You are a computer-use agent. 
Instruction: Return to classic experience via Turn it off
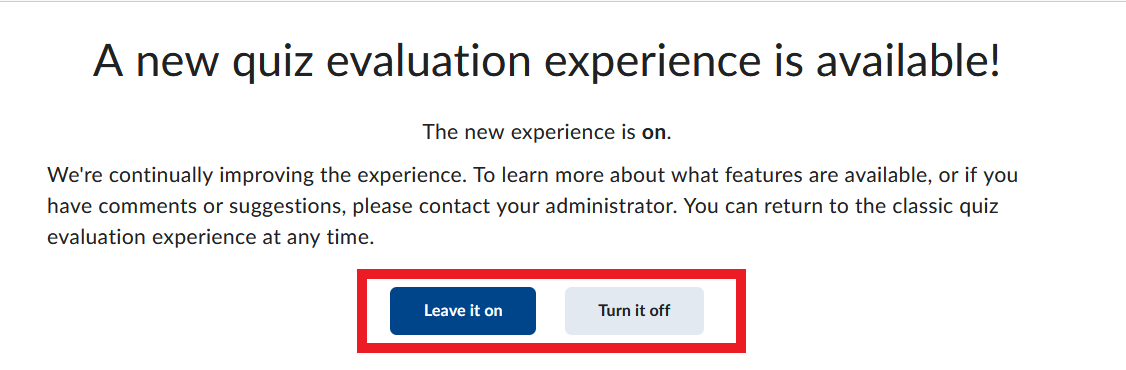[x=634, y=311]
